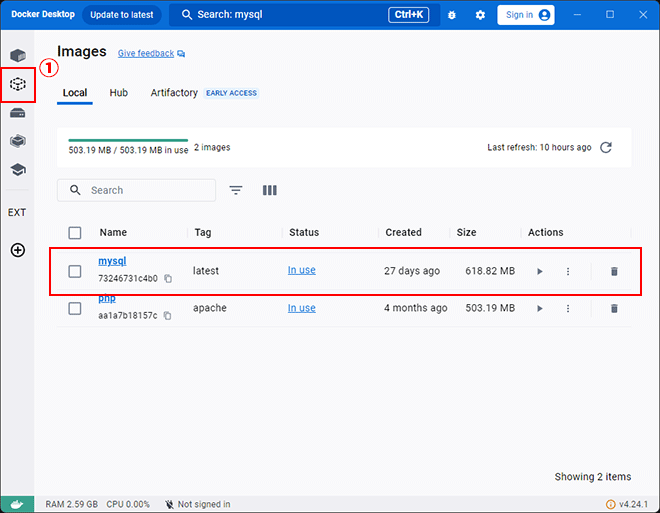Sort by the Status column header
660x513 pixels.
[304, 232]
